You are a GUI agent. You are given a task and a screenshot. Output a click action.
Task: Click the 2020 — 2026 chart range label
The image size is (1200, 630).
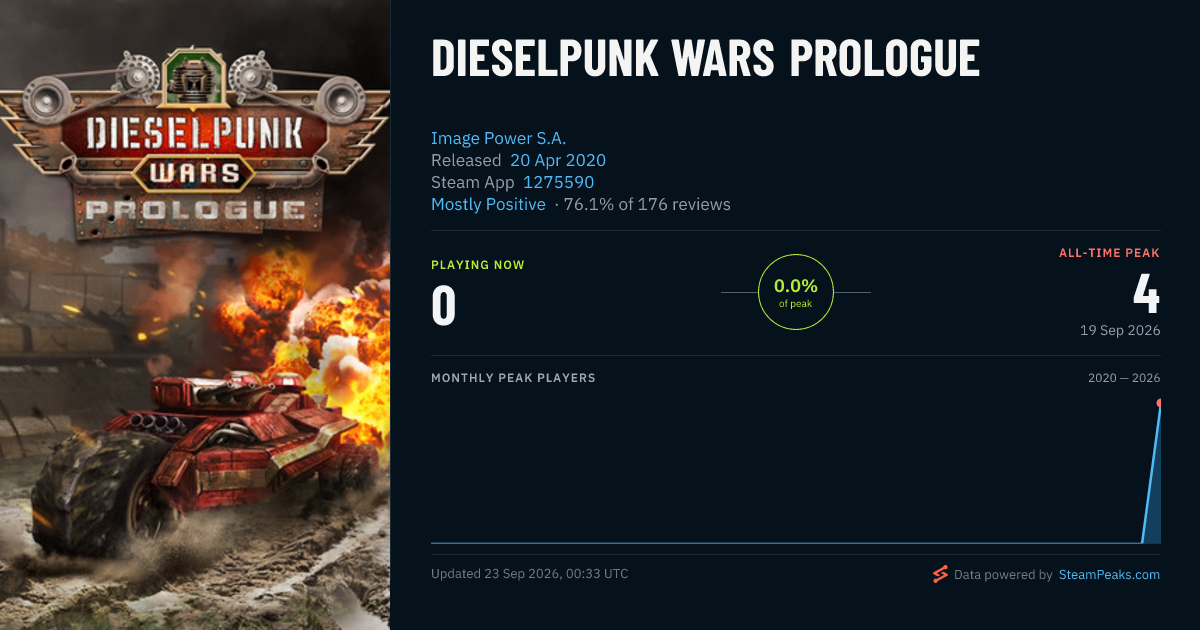click(x=1124, y=378)
